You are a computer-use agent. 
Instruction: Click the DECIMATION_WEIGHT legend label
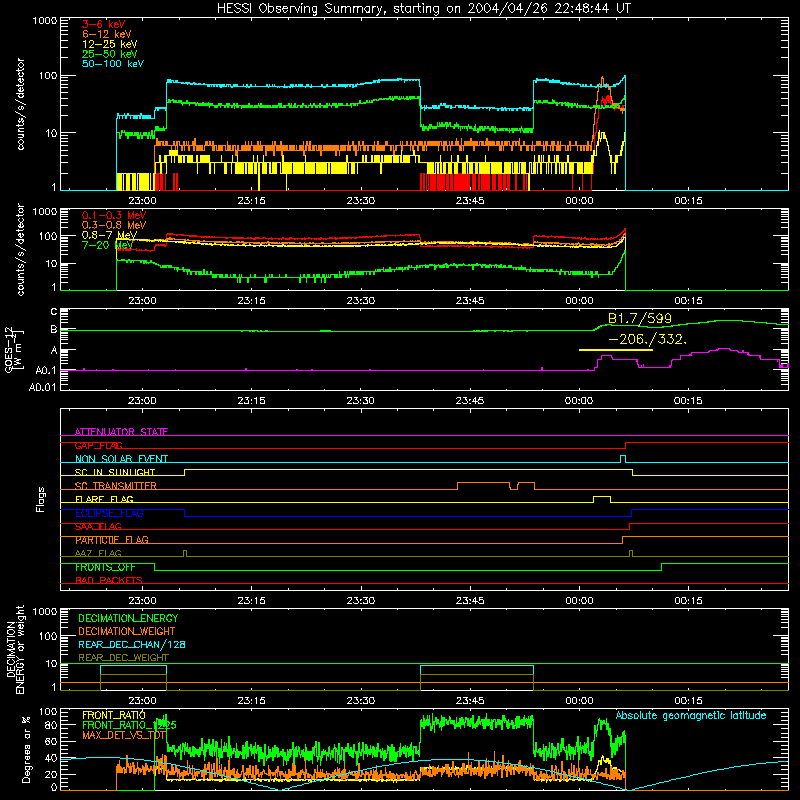[x=127, y=632]
